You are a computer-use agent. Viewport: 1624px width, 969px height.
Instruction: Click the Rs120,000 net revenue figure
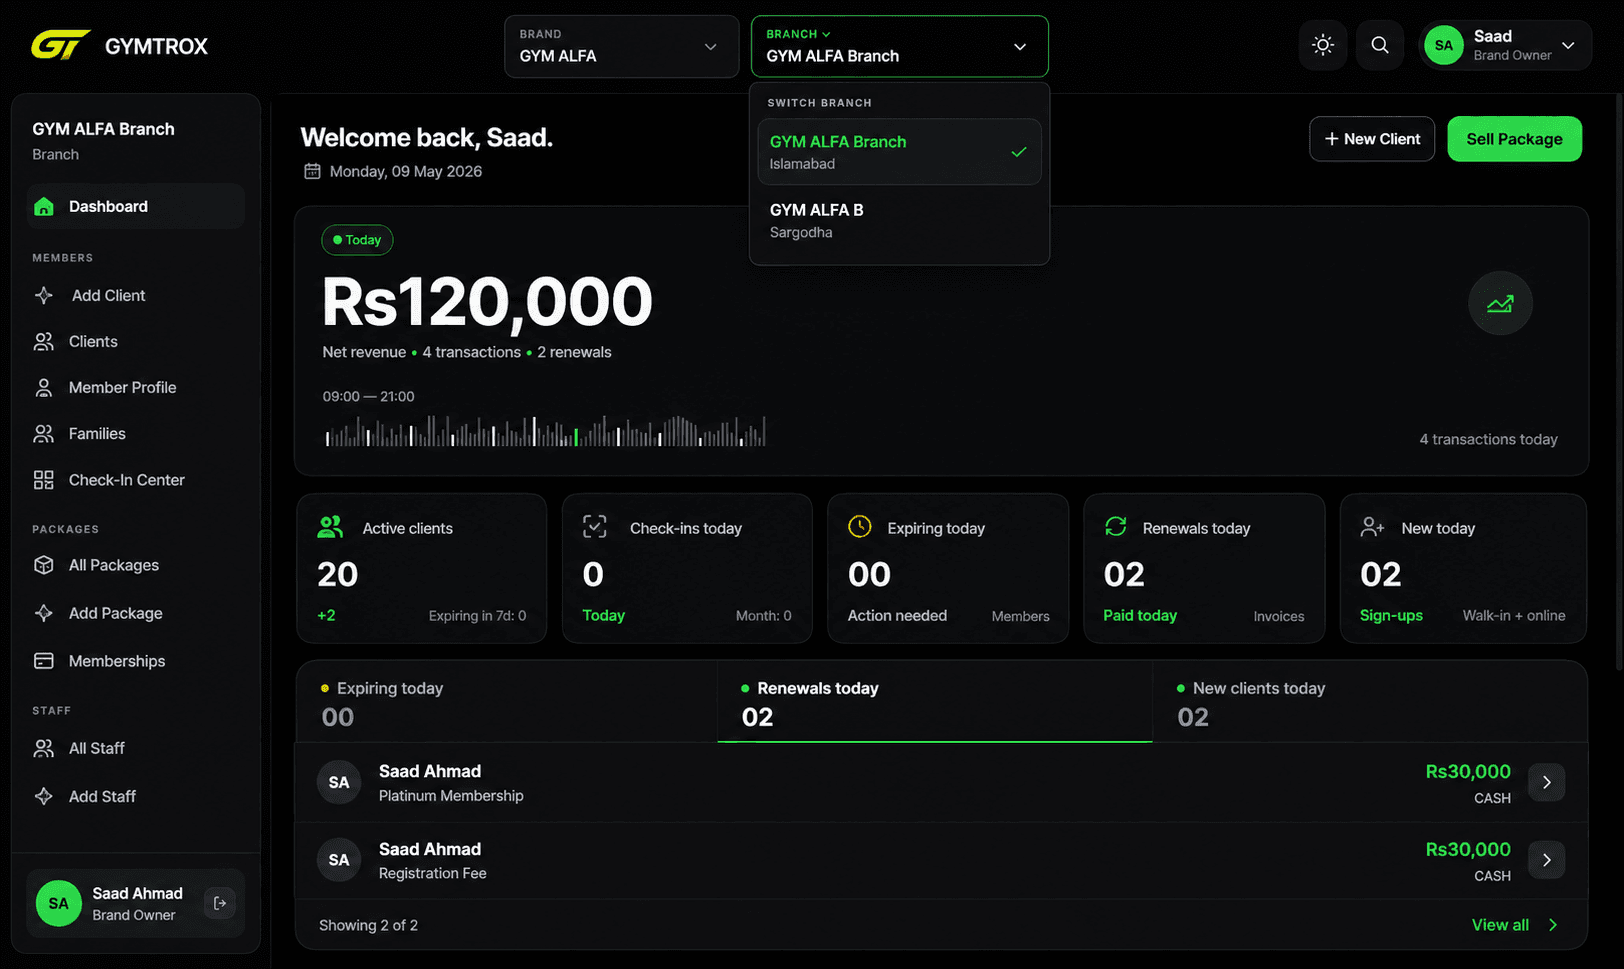[487, 302]
